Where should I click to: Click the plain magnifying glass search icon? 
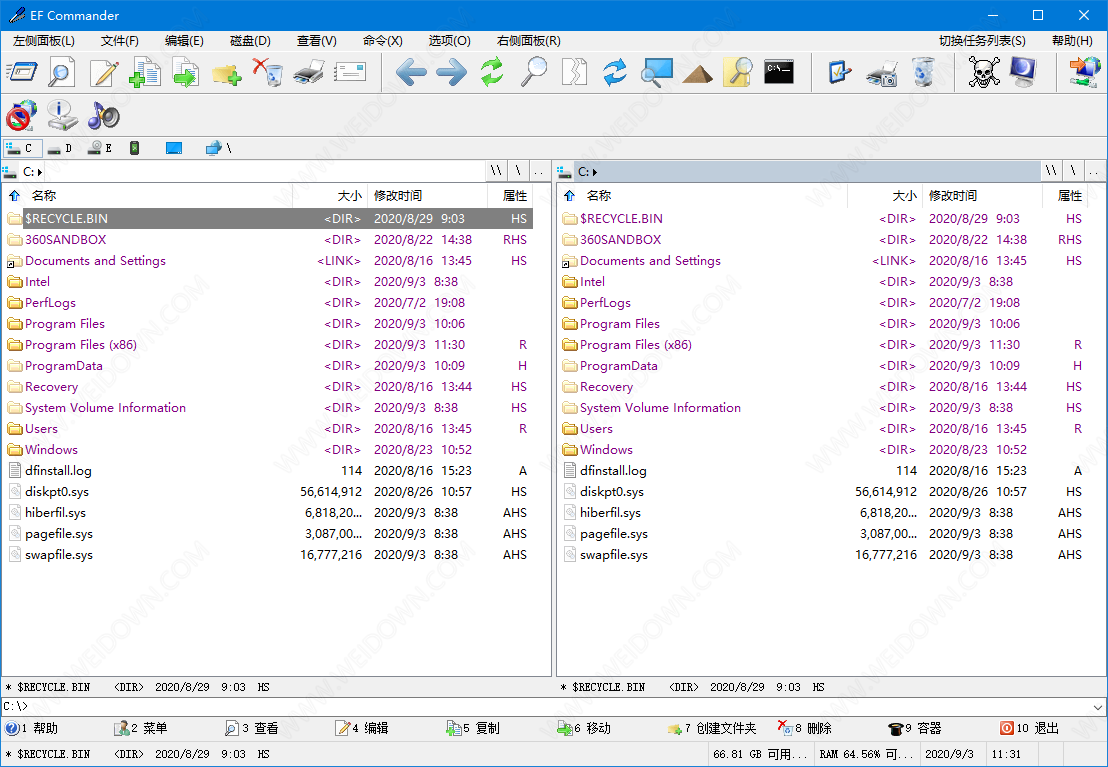(534, 72)
